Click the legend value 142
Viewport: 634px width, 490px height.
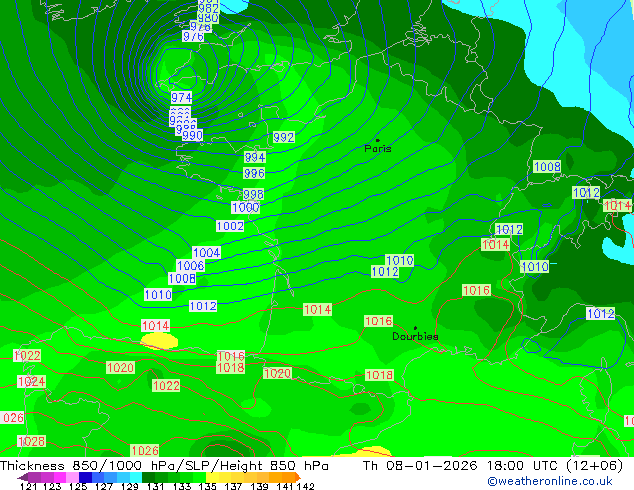tap(305, 486)
